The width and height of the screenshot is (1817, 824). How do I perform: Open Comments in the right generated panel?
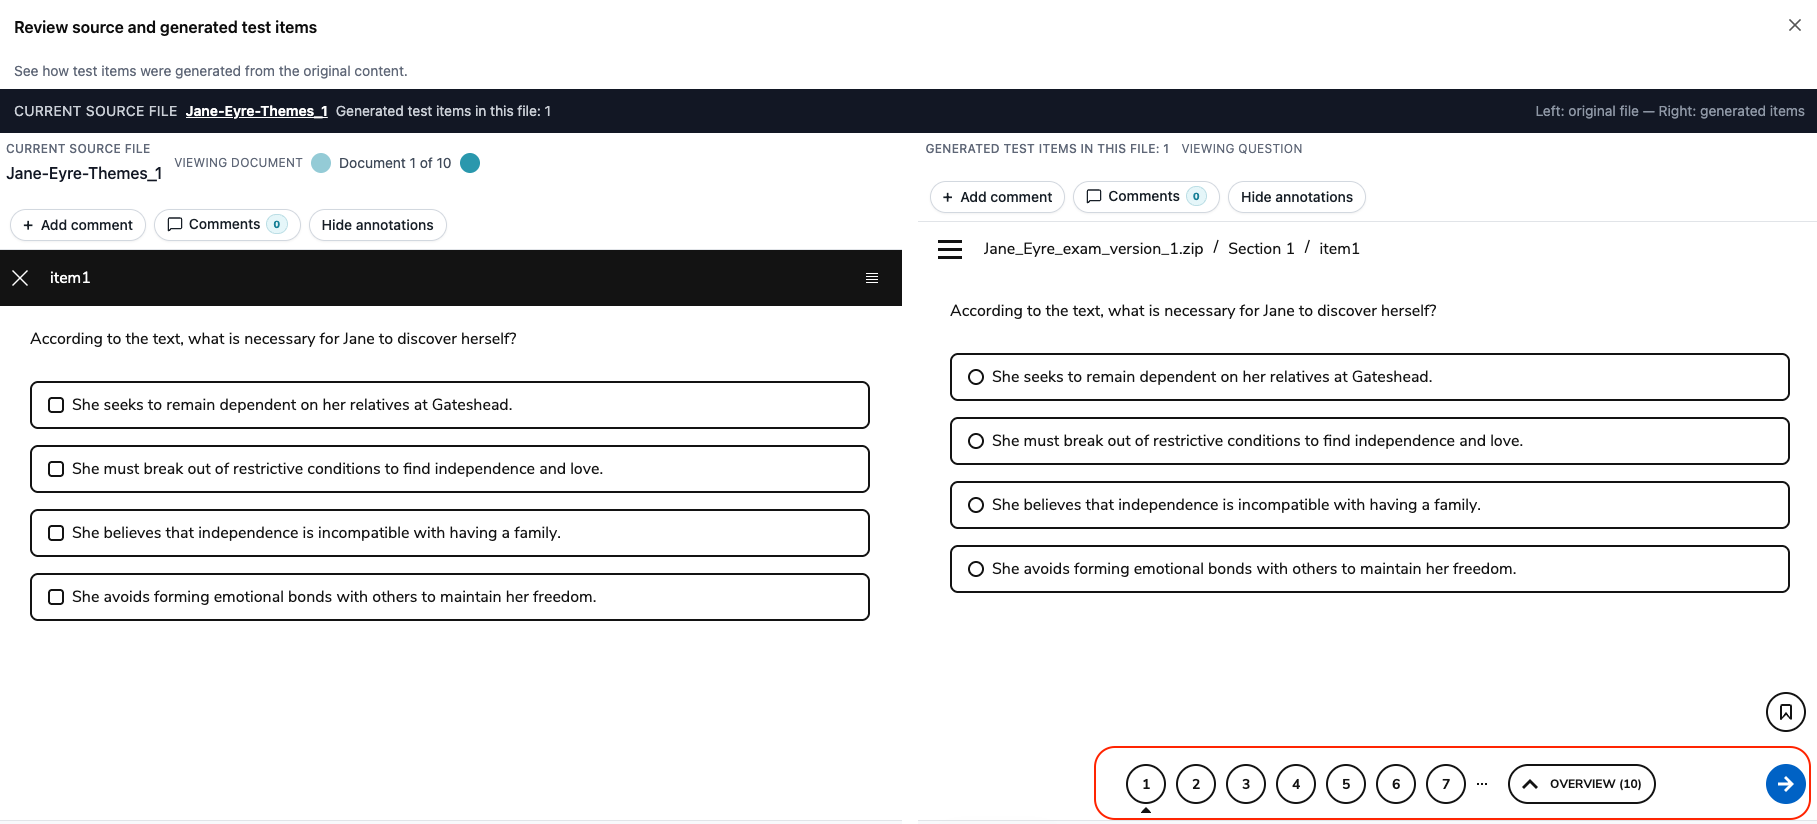tap(1146, 197)
